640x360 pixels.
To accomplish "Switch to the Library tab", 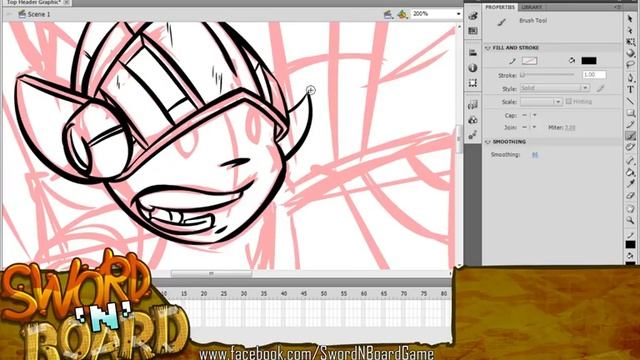I will coord(531,7).
